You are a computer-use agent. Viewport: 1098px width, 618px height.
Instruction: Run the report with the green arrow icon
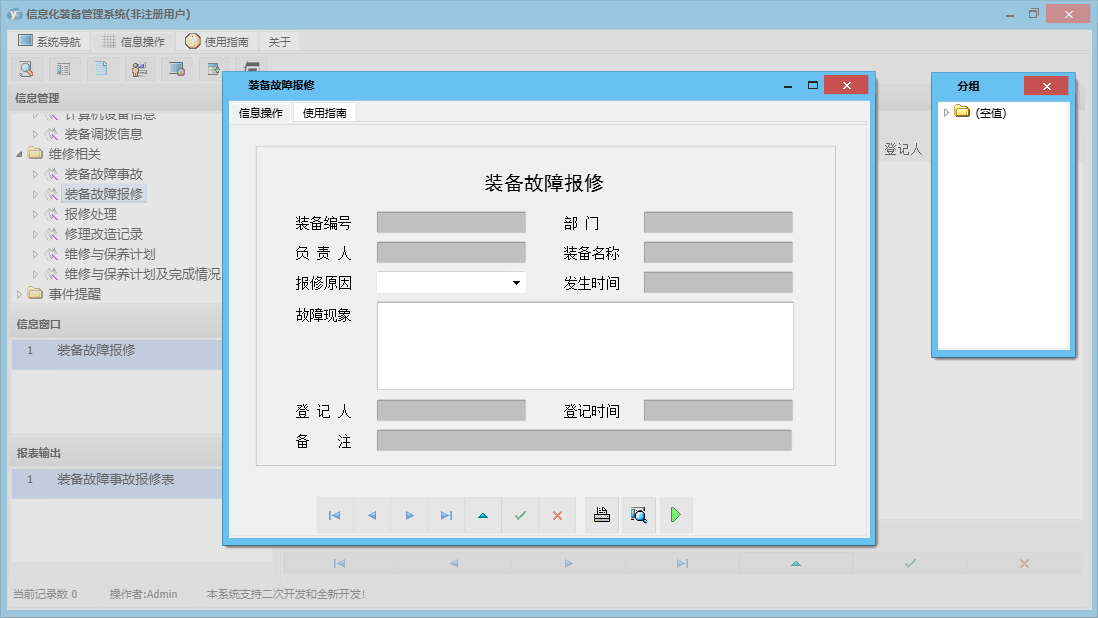click(675, 515)
